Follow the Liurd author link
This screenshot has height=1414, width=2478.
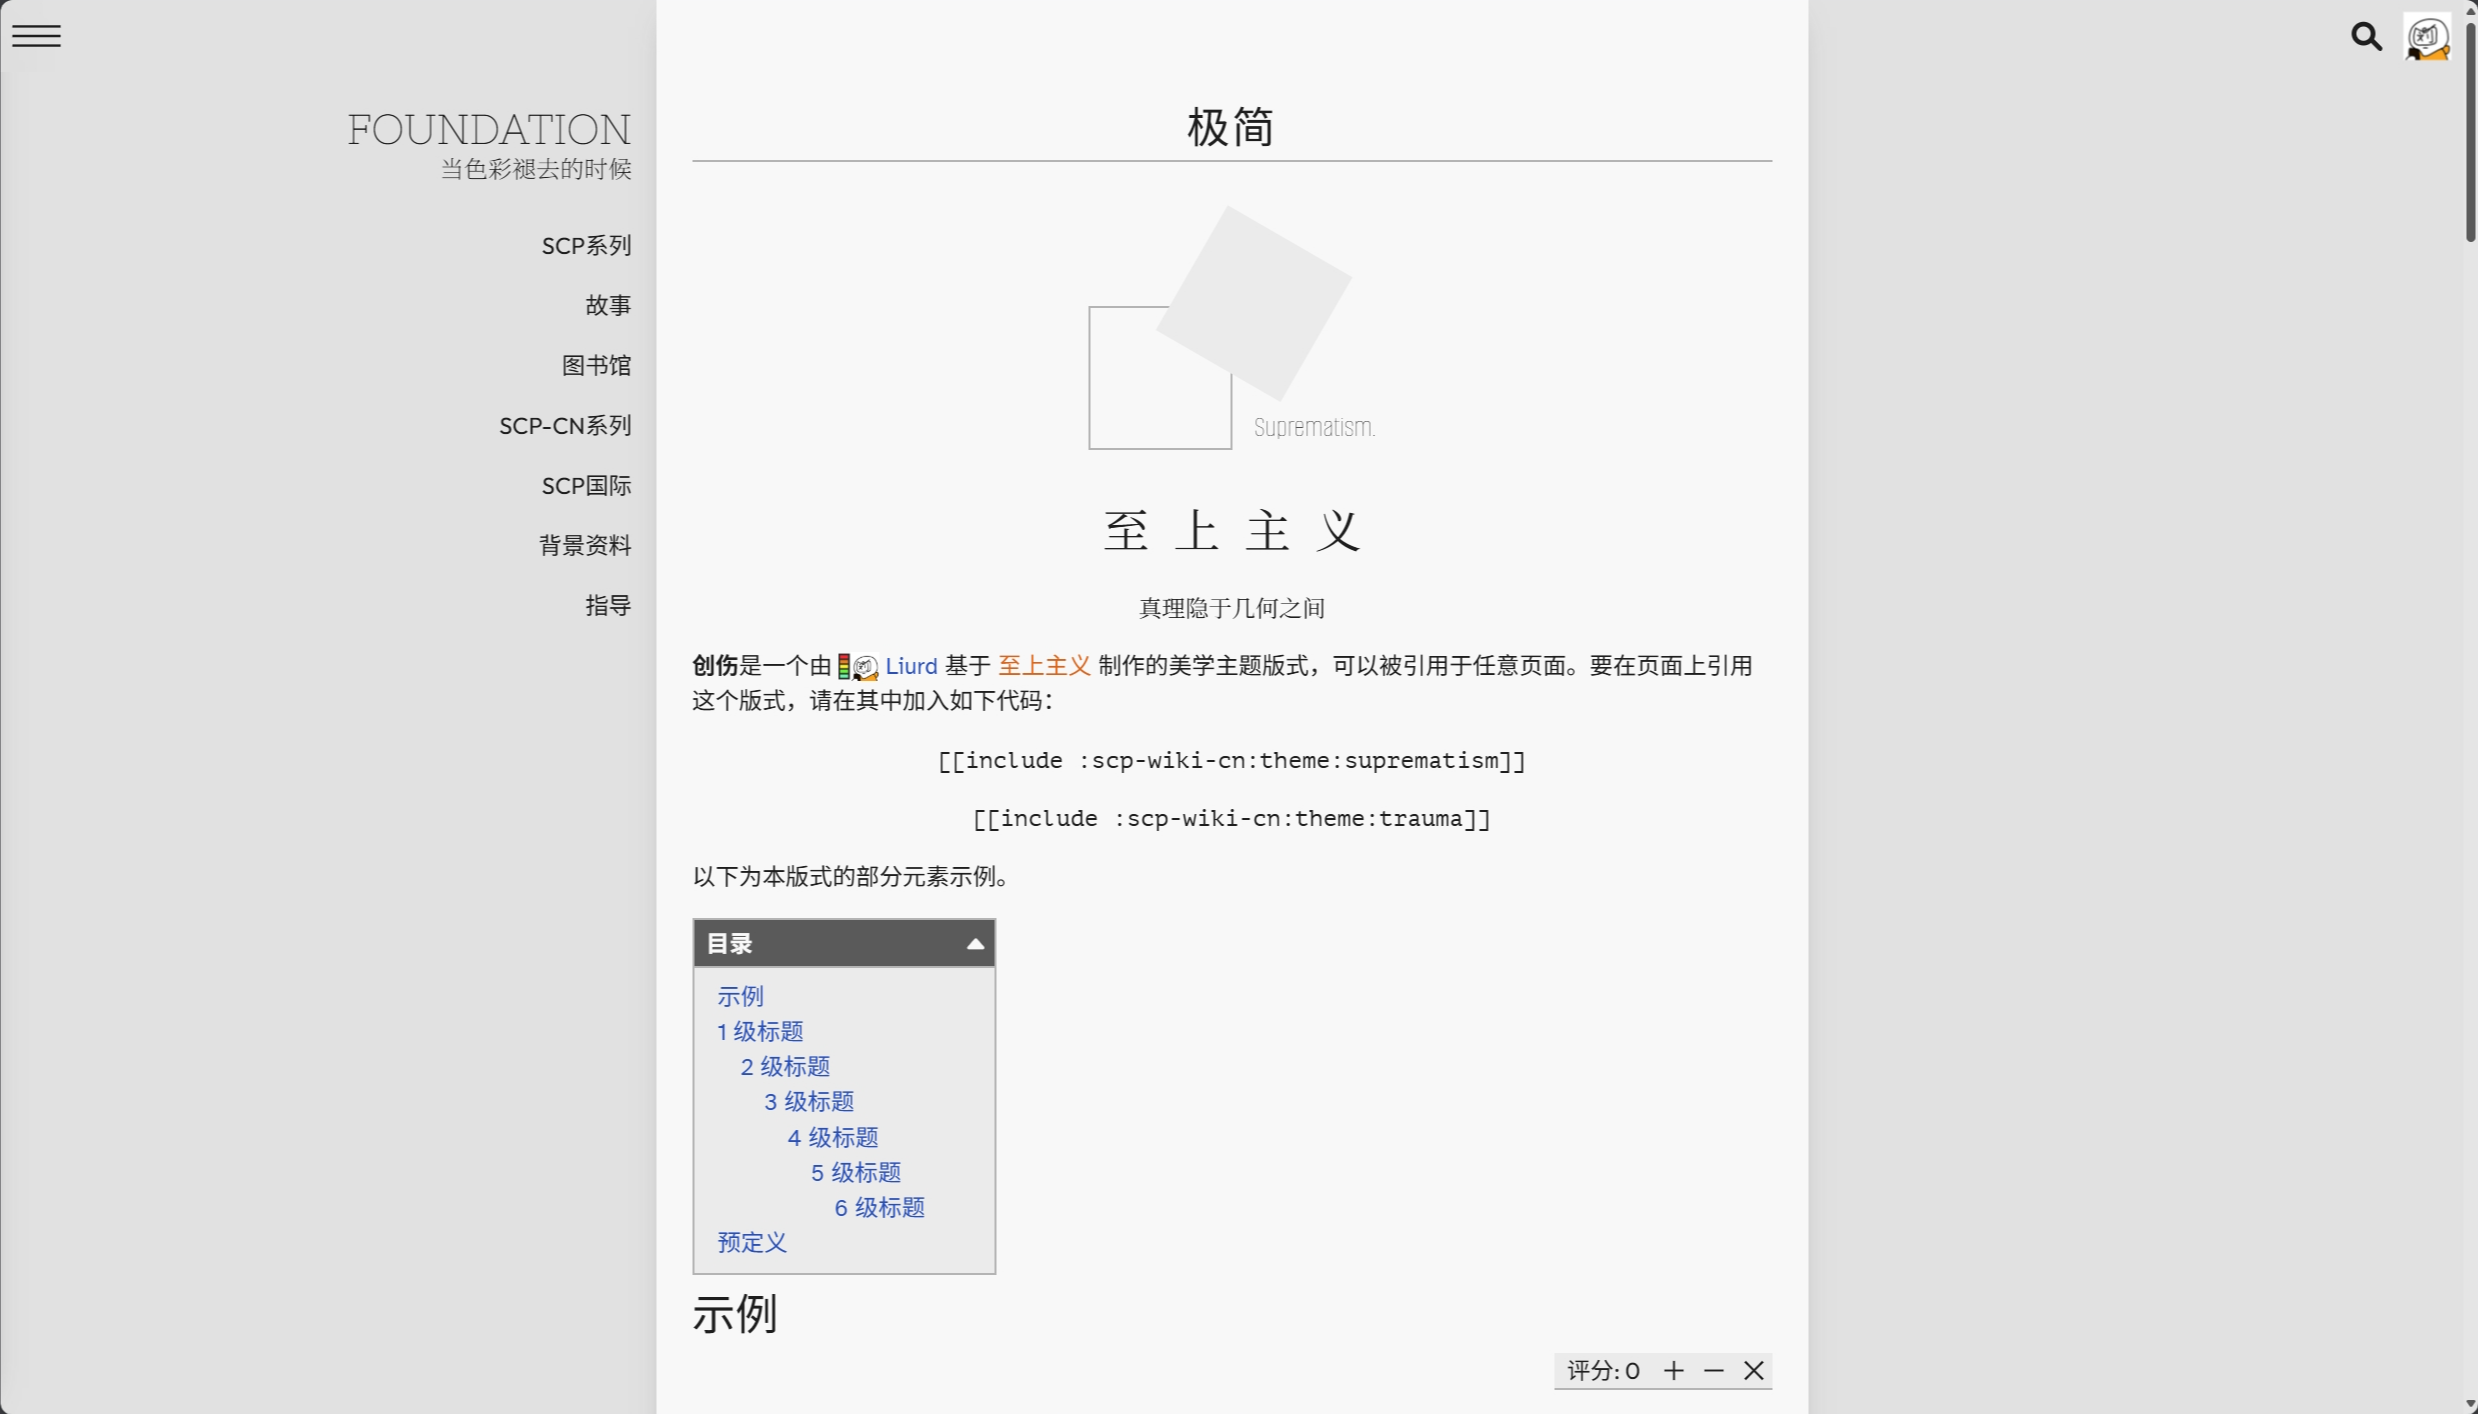point(911,667)
